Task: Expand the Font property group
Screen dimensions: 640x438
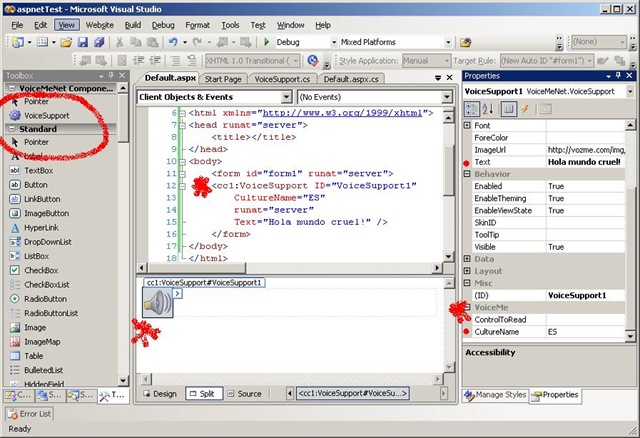Action: [467, 125]
